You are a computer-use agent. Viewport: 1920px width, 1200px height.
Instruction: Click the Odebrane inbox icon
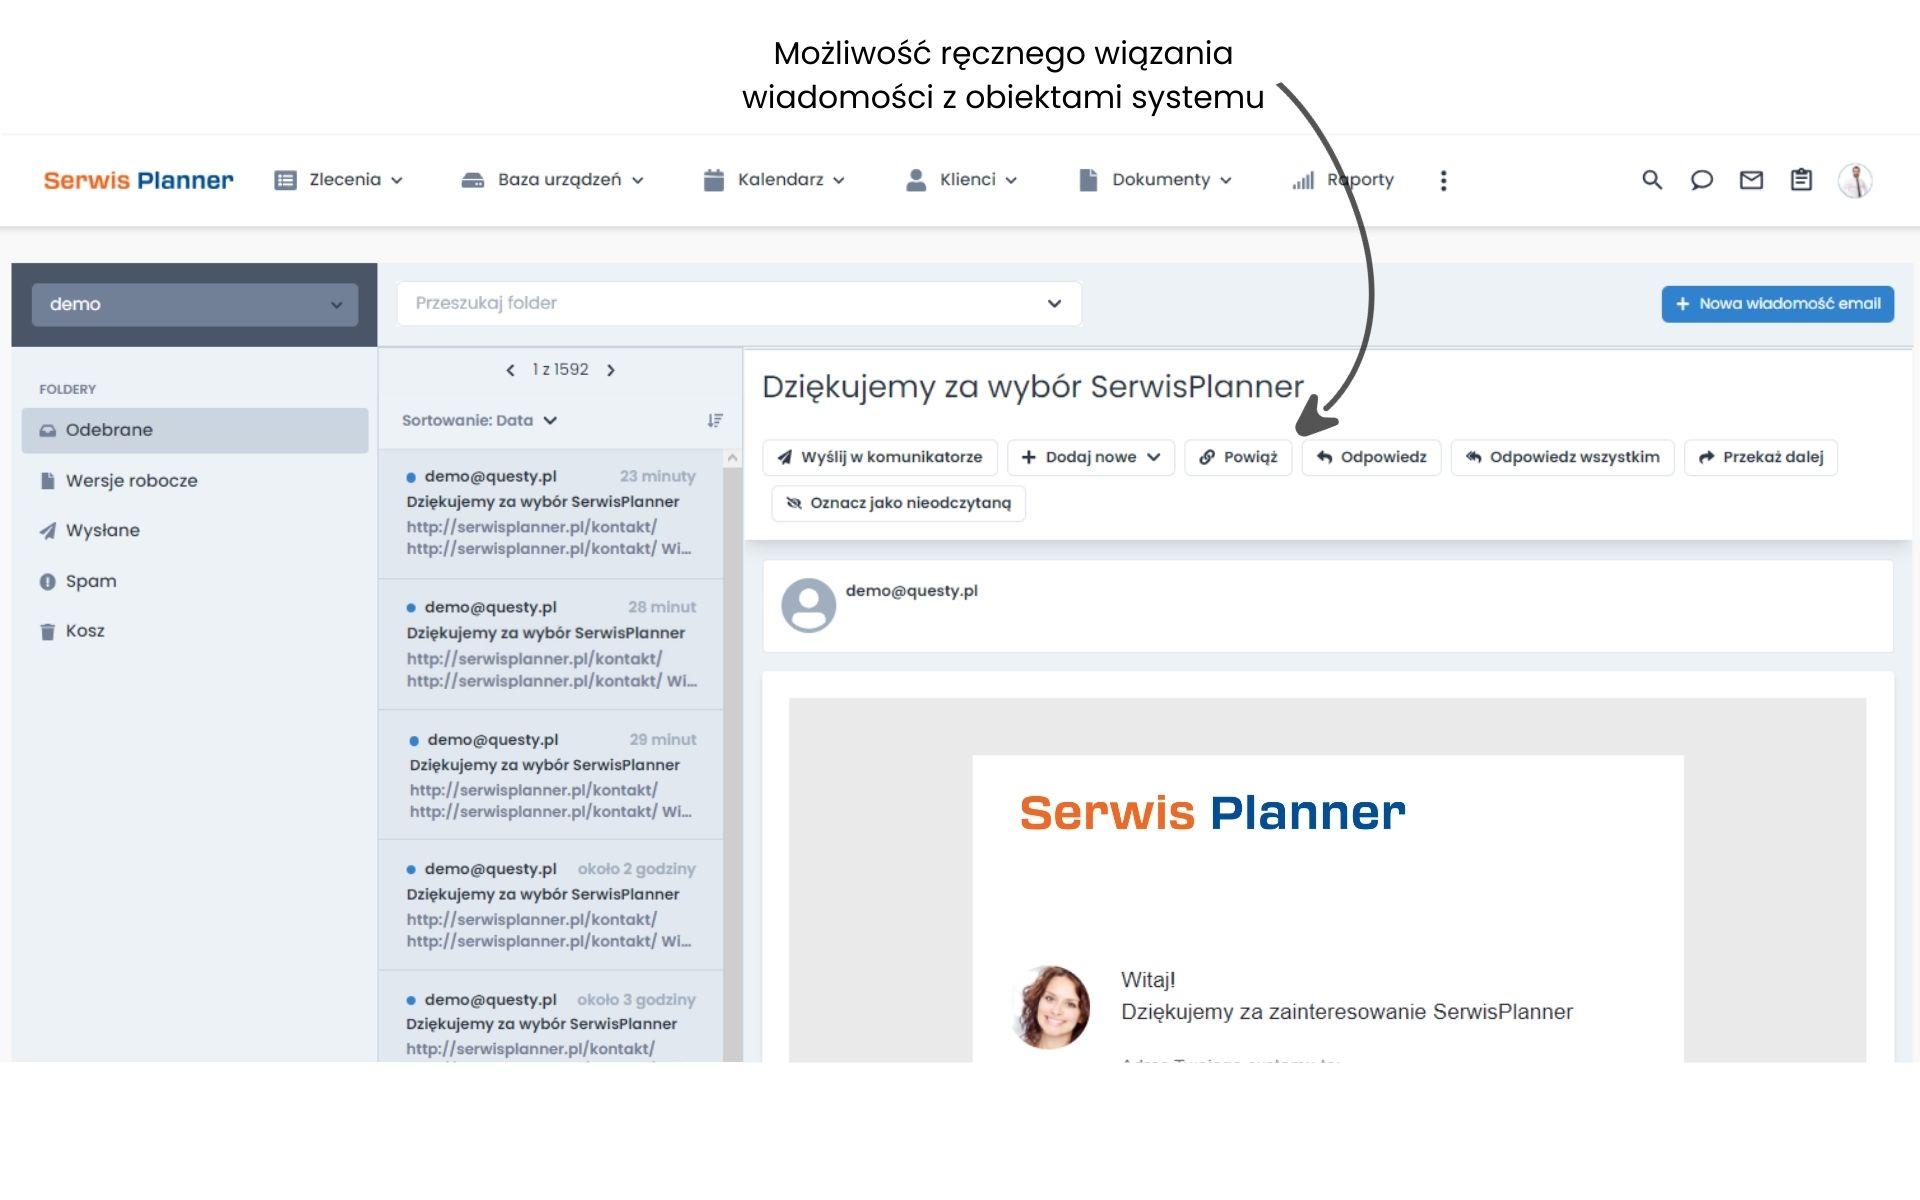click(x=47, y=430)
